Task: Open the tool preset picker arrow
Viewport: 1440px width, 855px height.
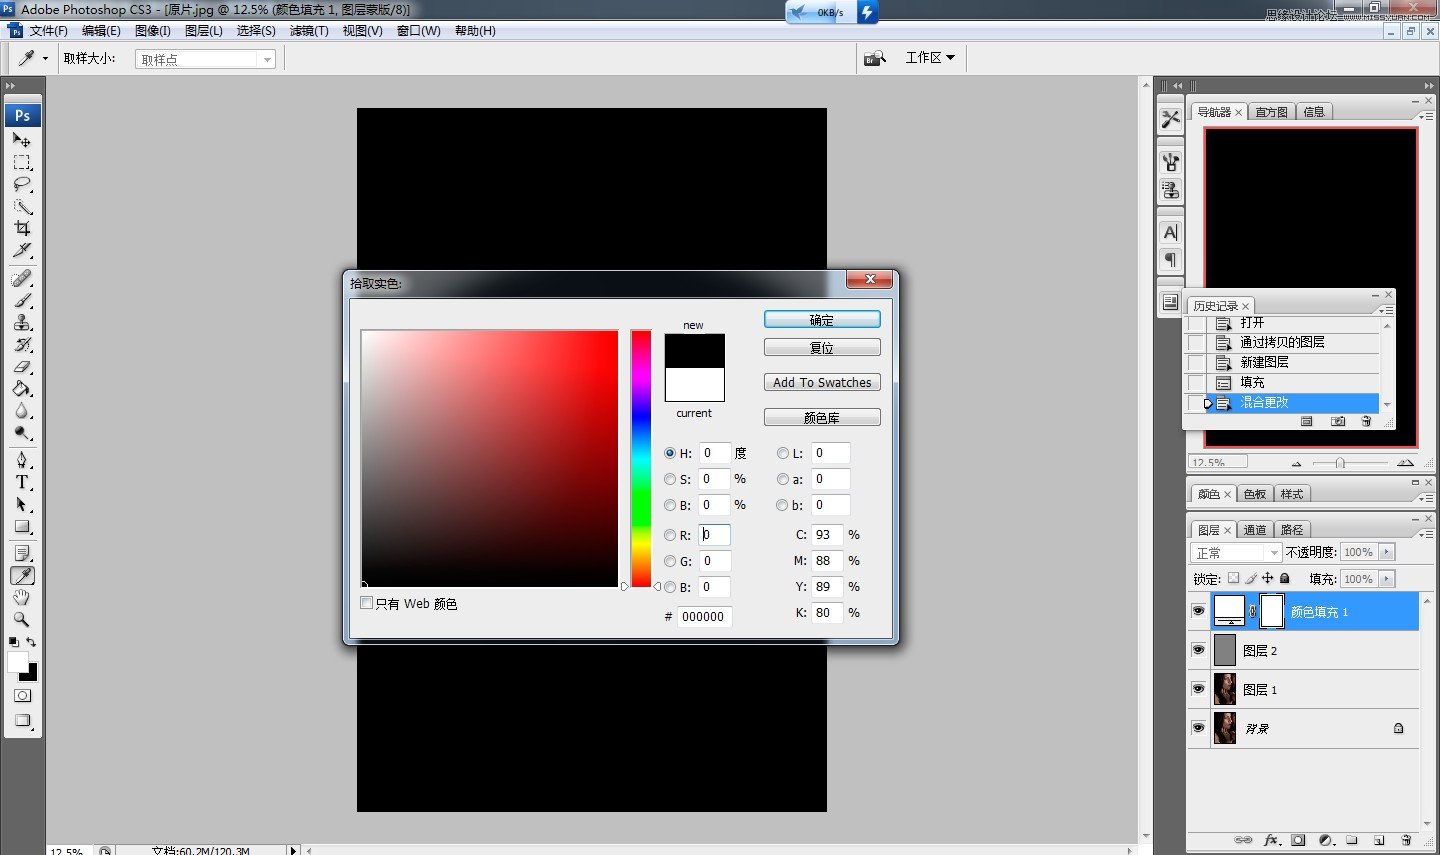Action: [45, 59]
